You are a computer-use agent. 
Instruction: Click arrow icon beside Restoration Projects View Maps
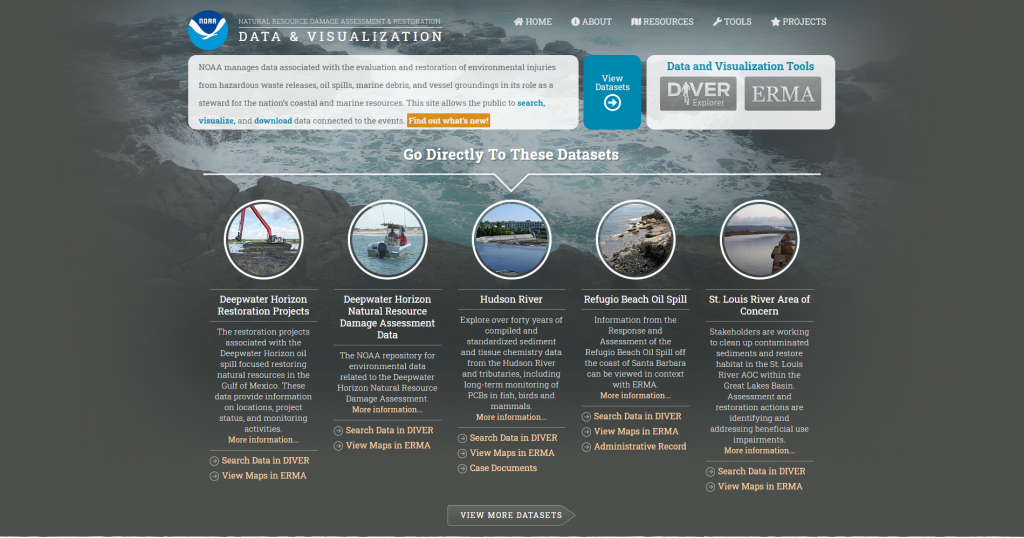click(214, 476)
